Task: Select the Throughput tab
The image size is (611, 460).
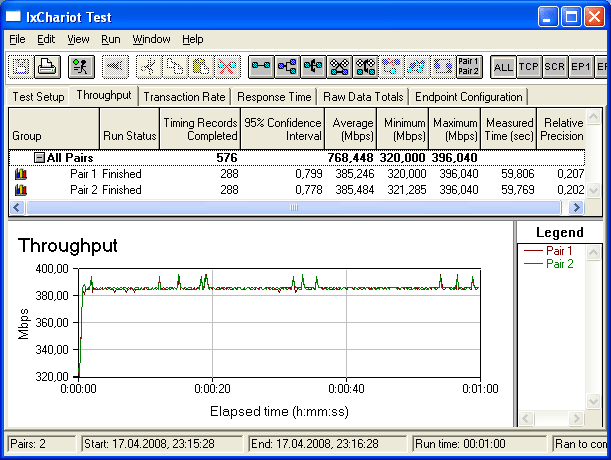Action: [104, 95]
